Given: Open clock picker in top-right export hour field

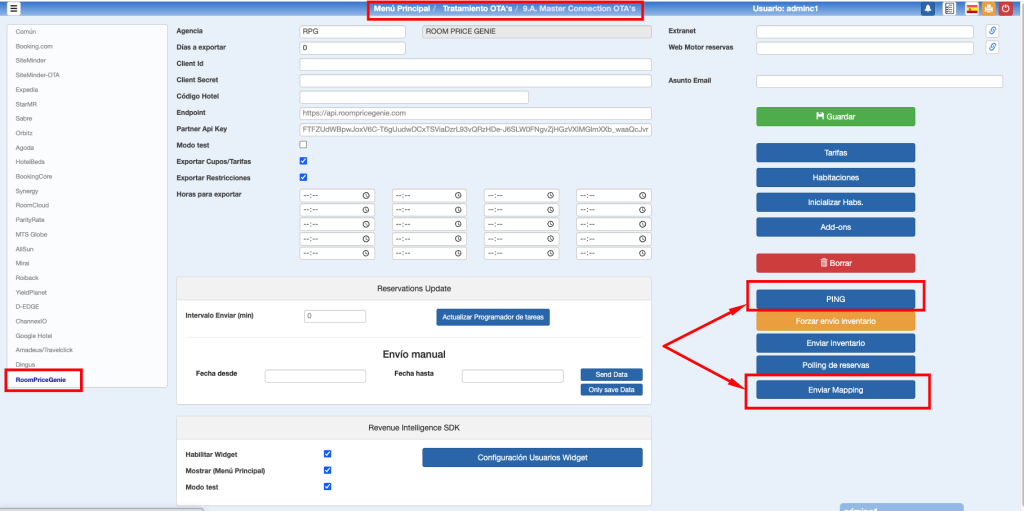Looking at the screenshot, I should (642, 195).
